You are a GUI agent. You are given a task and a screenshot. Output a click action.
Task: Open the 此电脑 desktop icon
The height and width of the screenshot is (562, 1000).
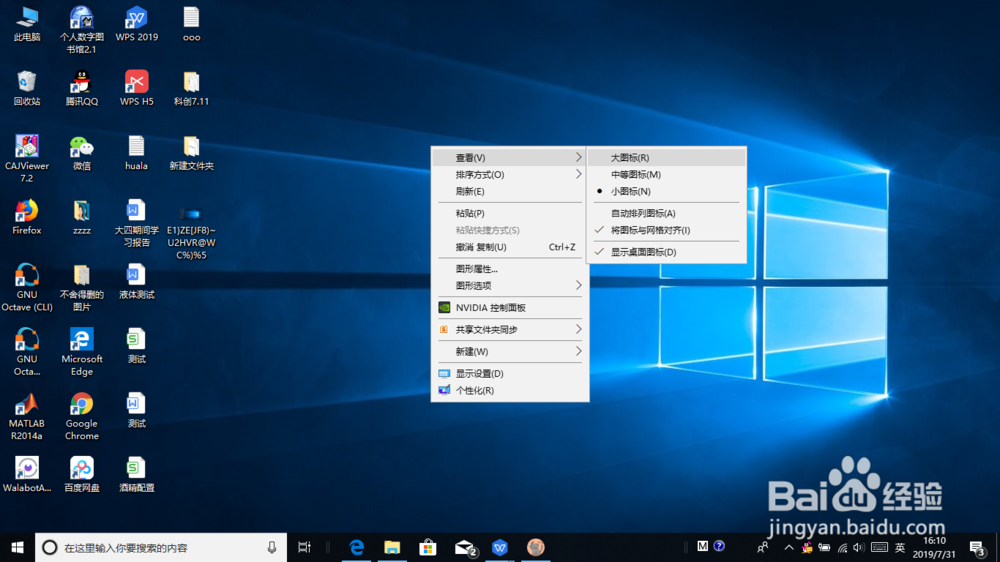(x=27, y=24)
